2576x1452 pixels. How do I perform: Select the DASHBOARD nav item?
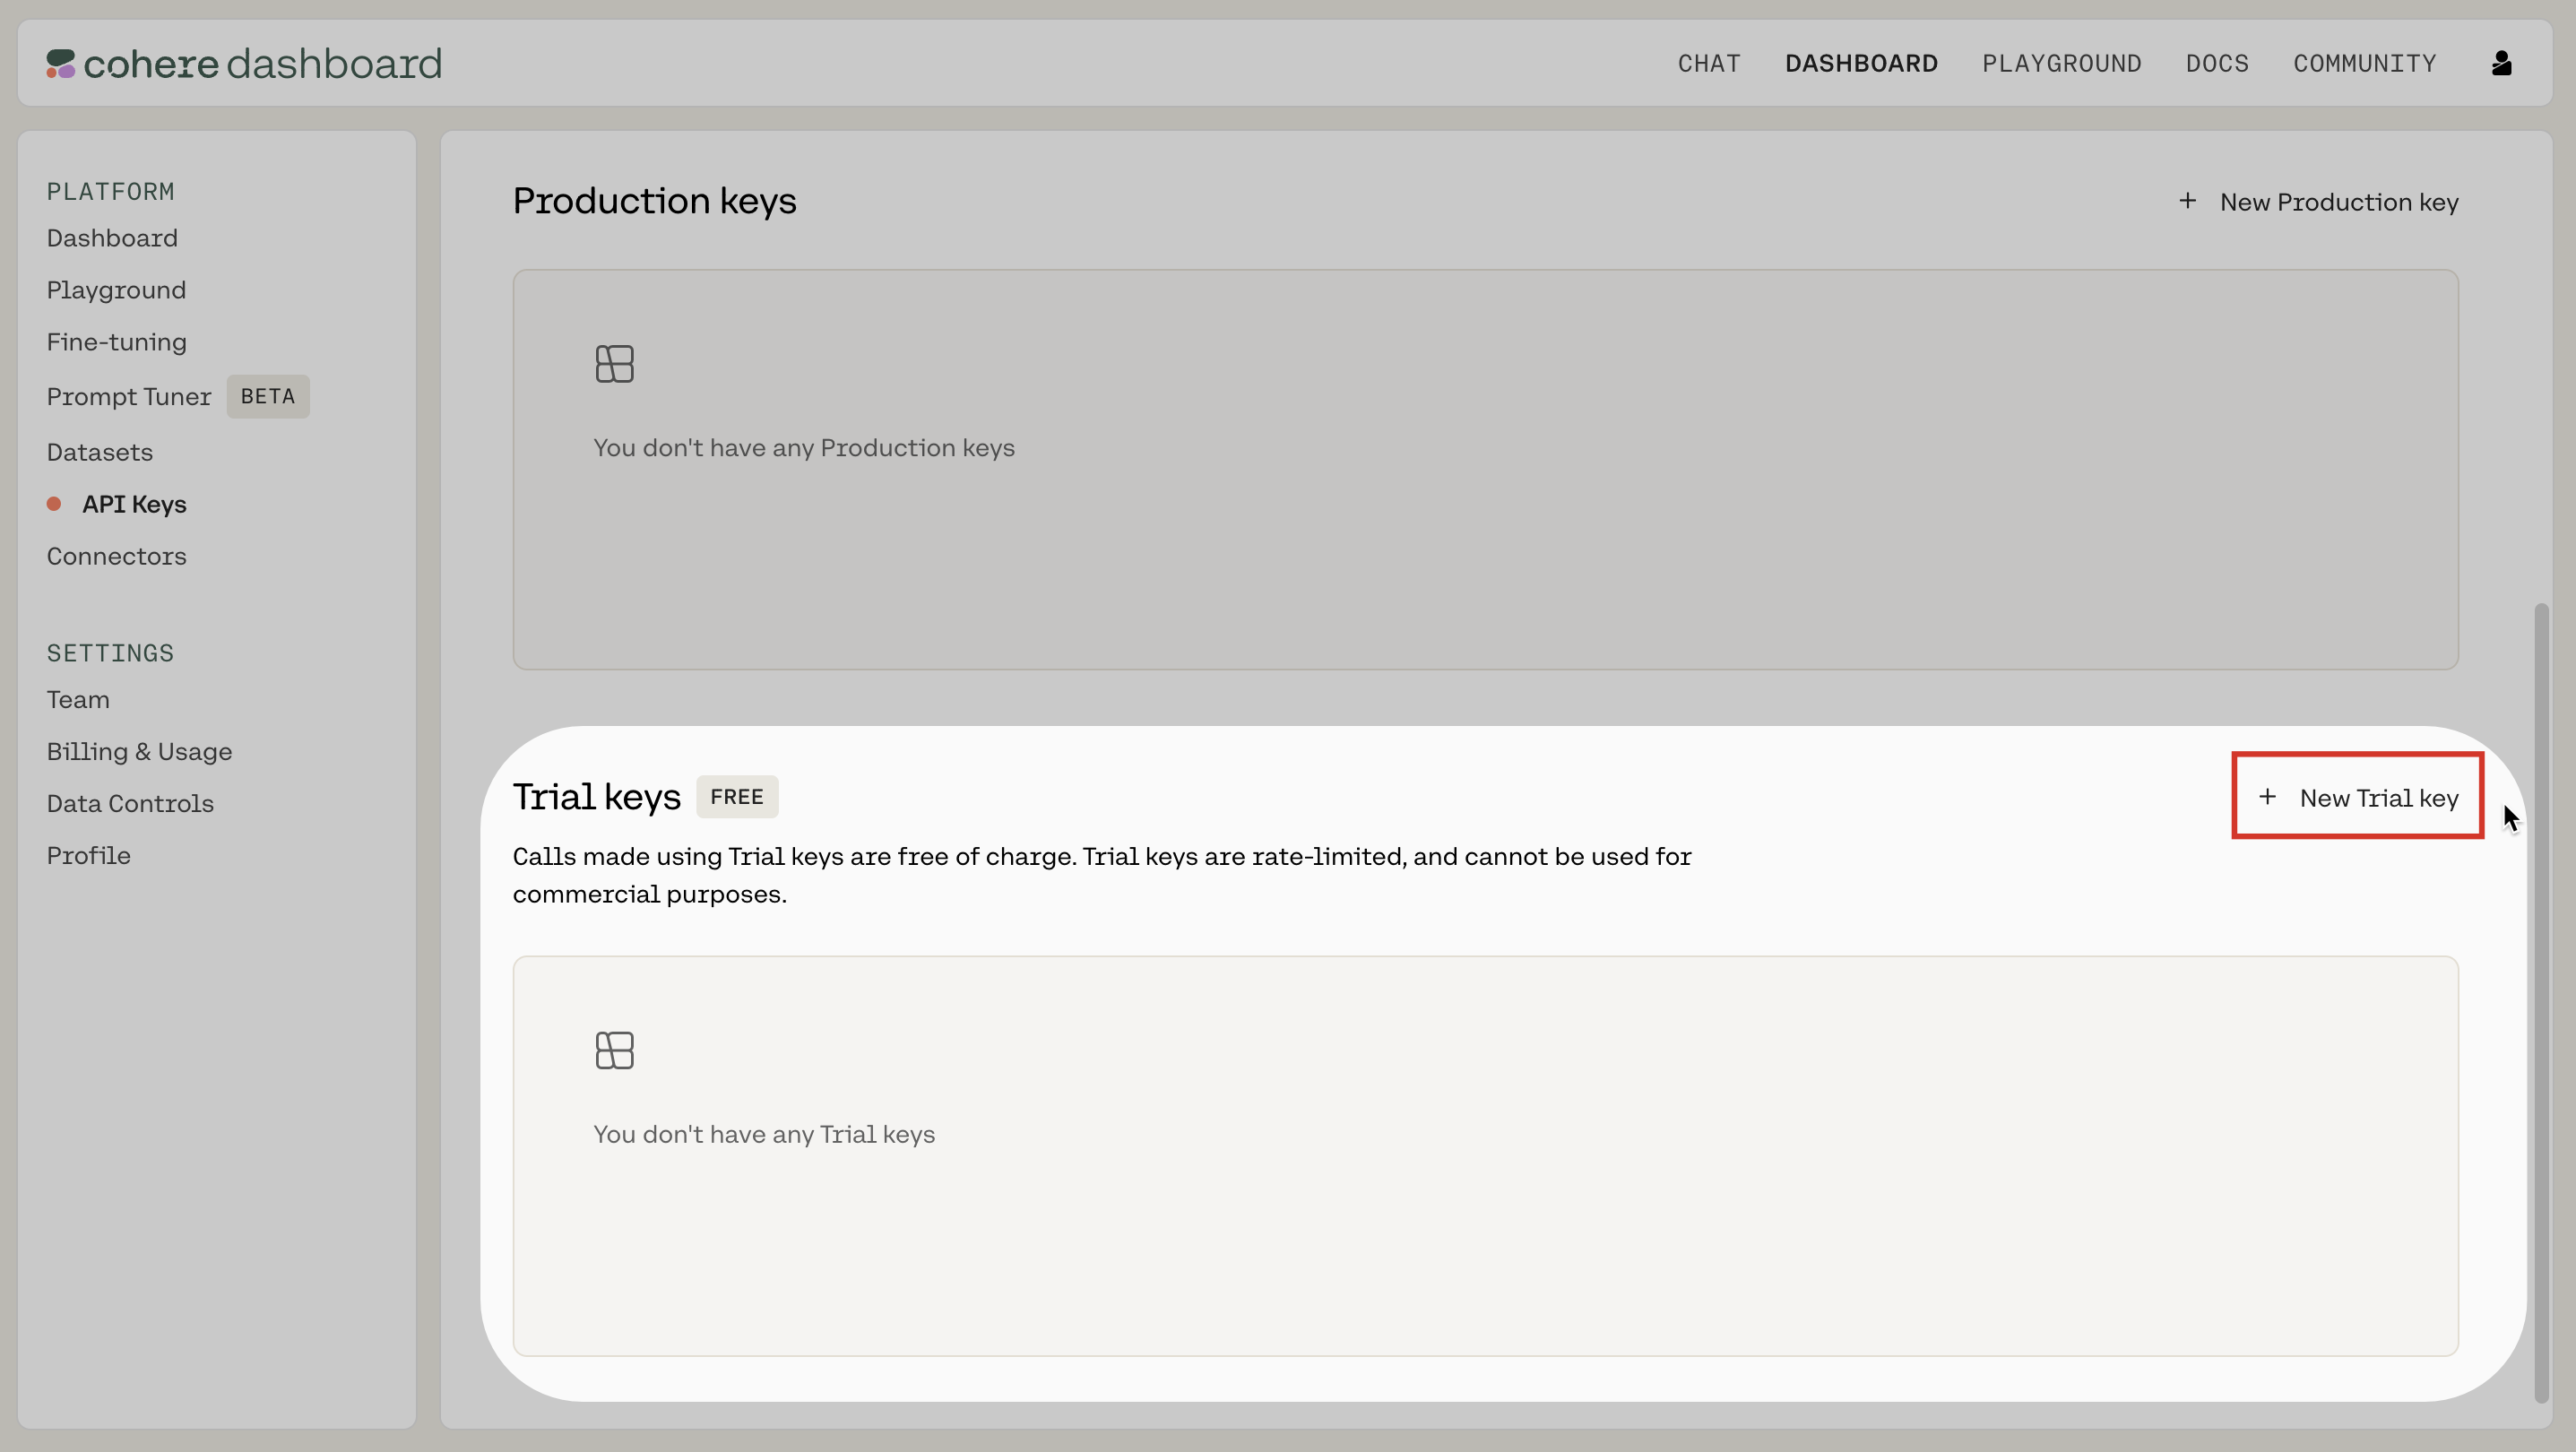[1861, 64]
